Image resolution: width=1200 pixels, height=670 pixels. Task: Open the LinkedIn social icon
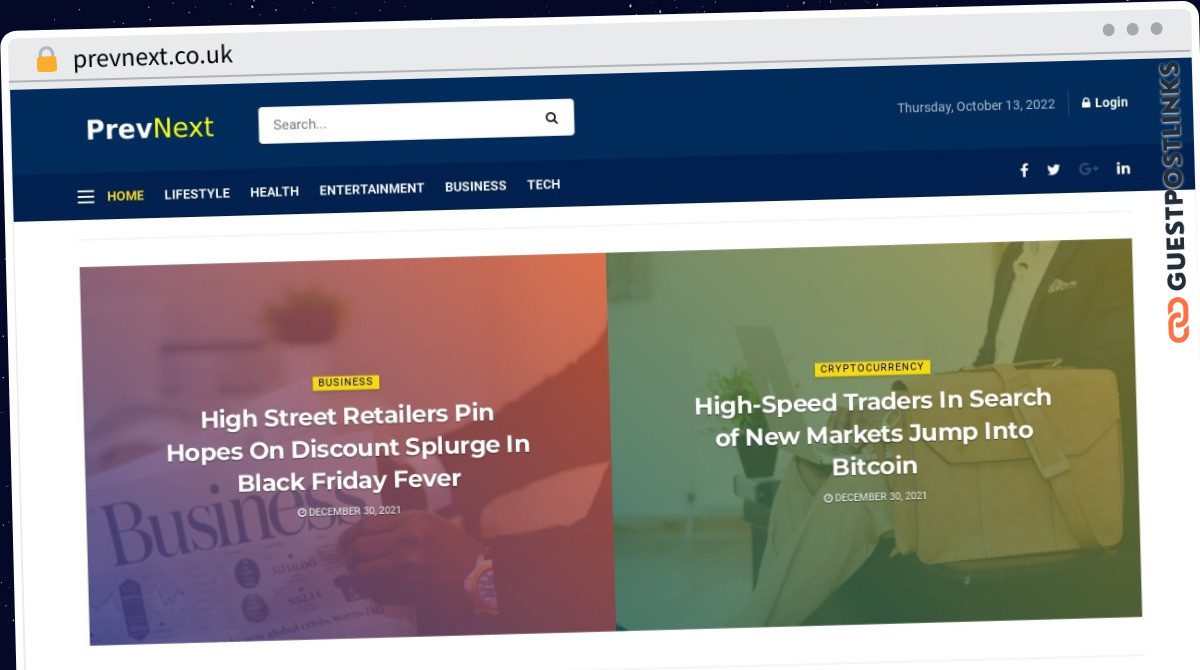[x=1123, y=168]
